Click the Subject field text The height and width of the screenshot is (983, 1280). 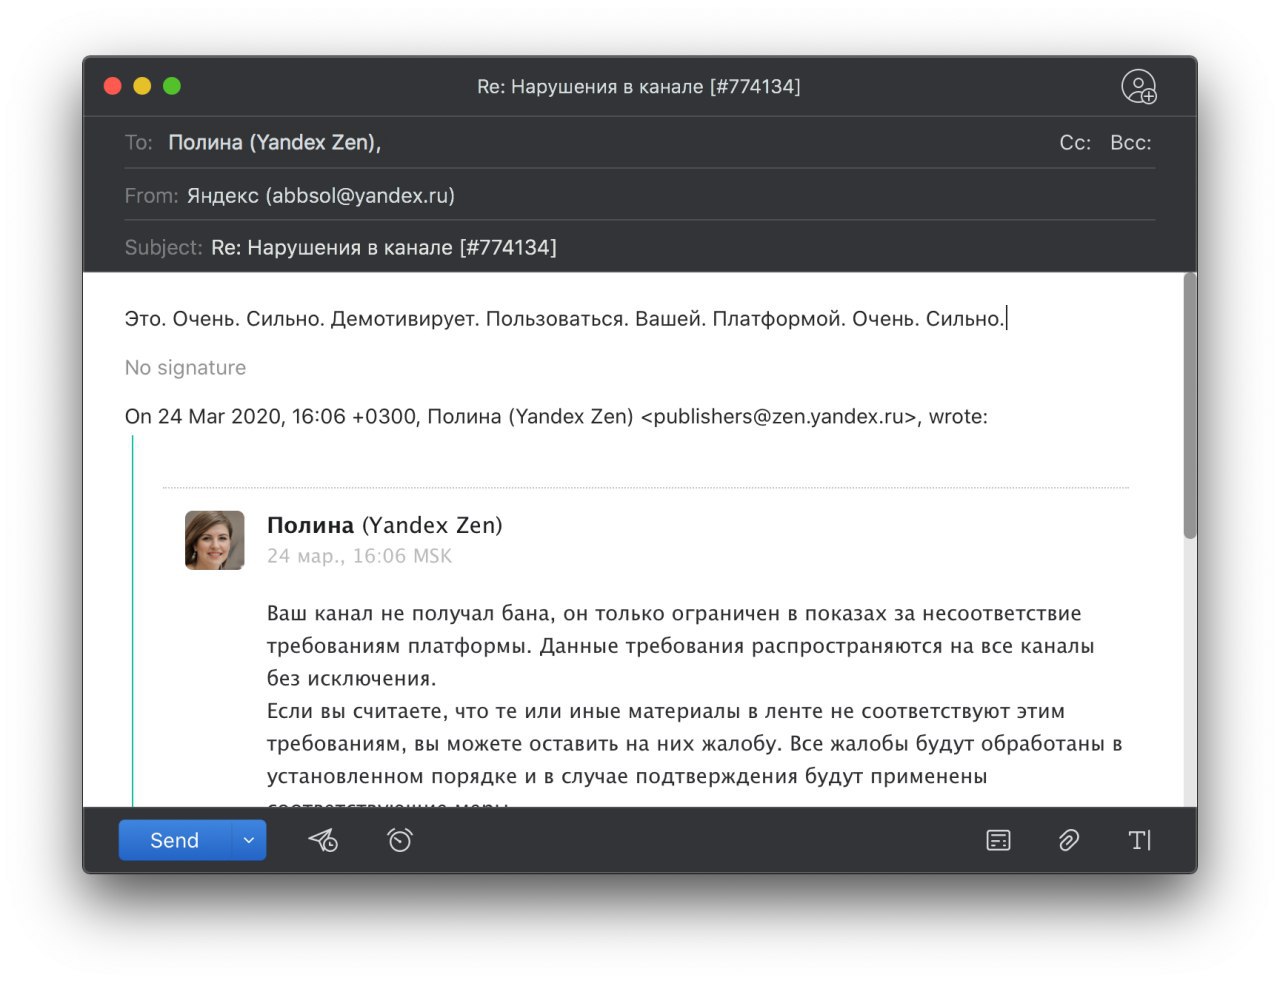click(384, 248)
